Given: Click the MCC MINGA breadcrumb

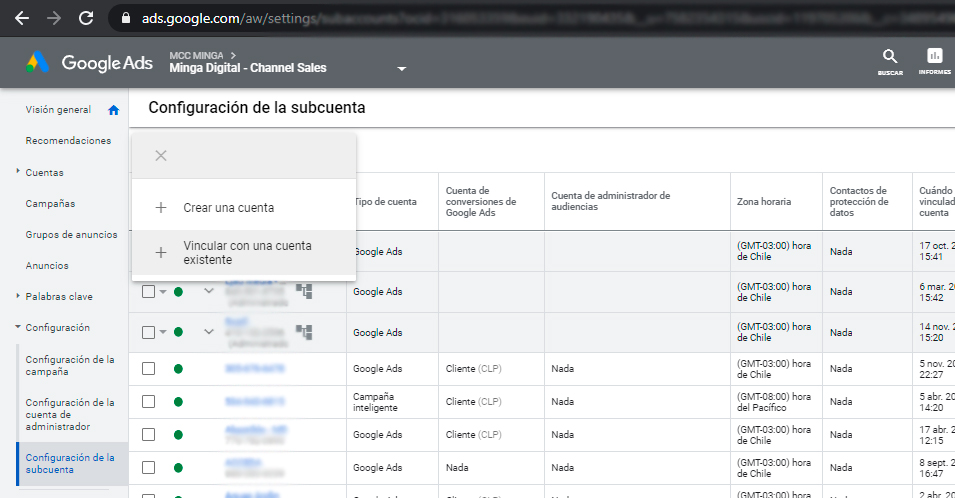Looking at the screenshot, I should tap(196, 55).
